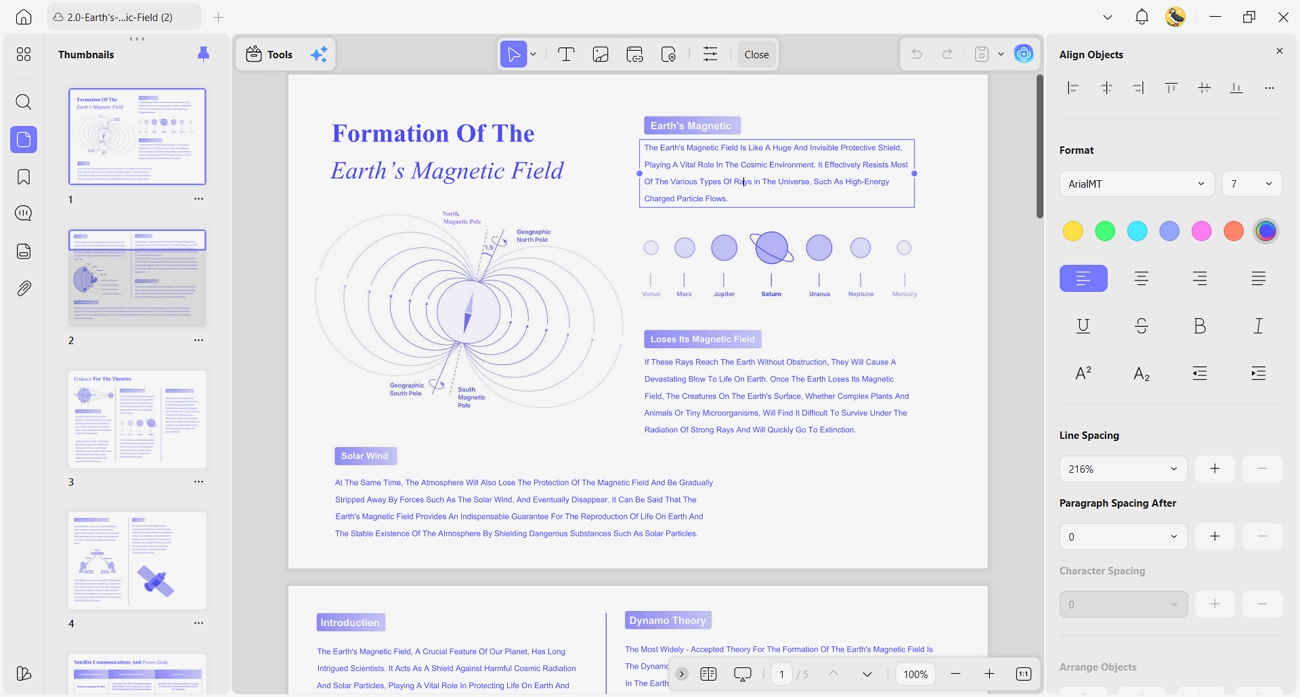1300x697 pixels.
Task: Select page 3 thumbnail
Action: pos(137,419)
